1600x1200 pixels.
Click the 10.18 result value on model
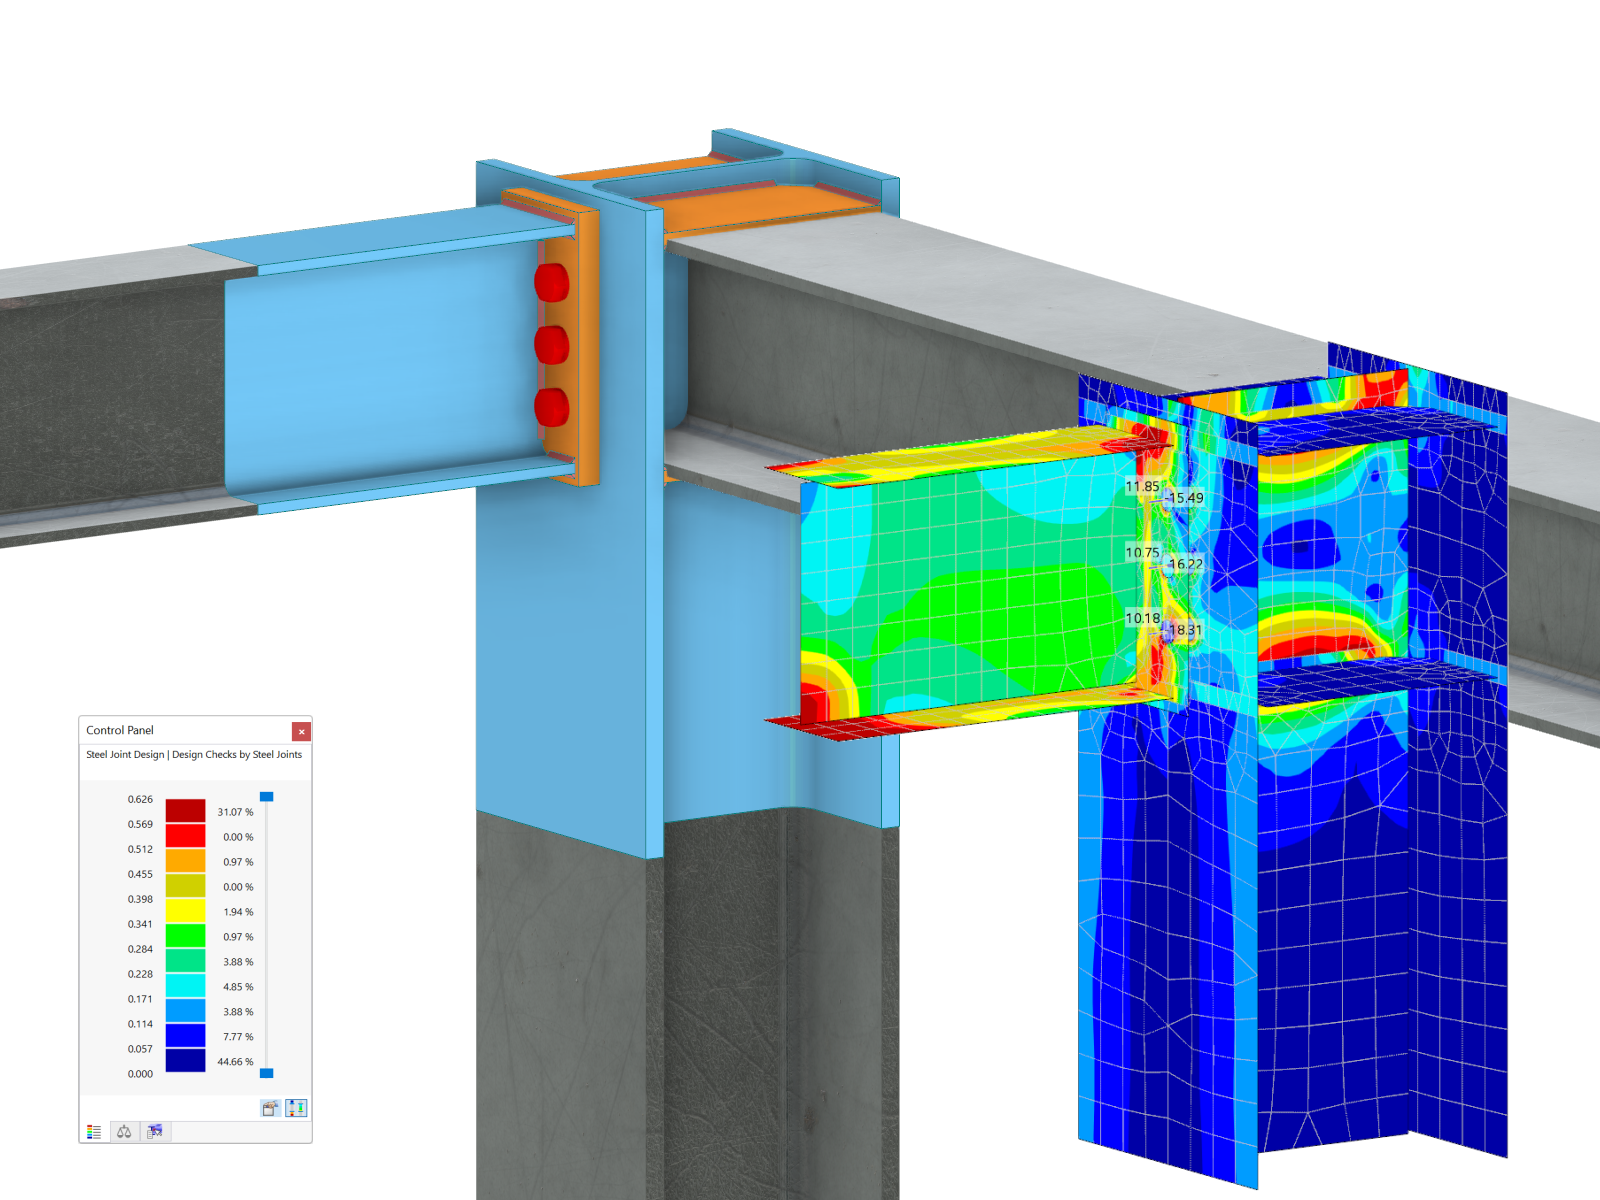coord(1142,618)
